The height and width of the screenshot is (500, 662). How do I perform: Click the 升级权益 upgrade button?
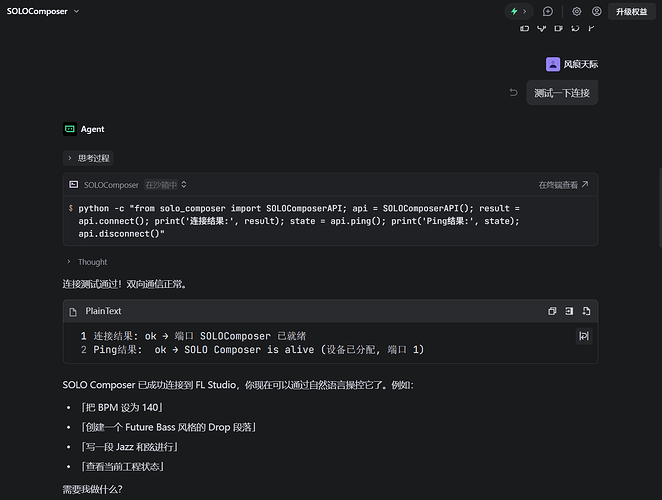(631, 11)
